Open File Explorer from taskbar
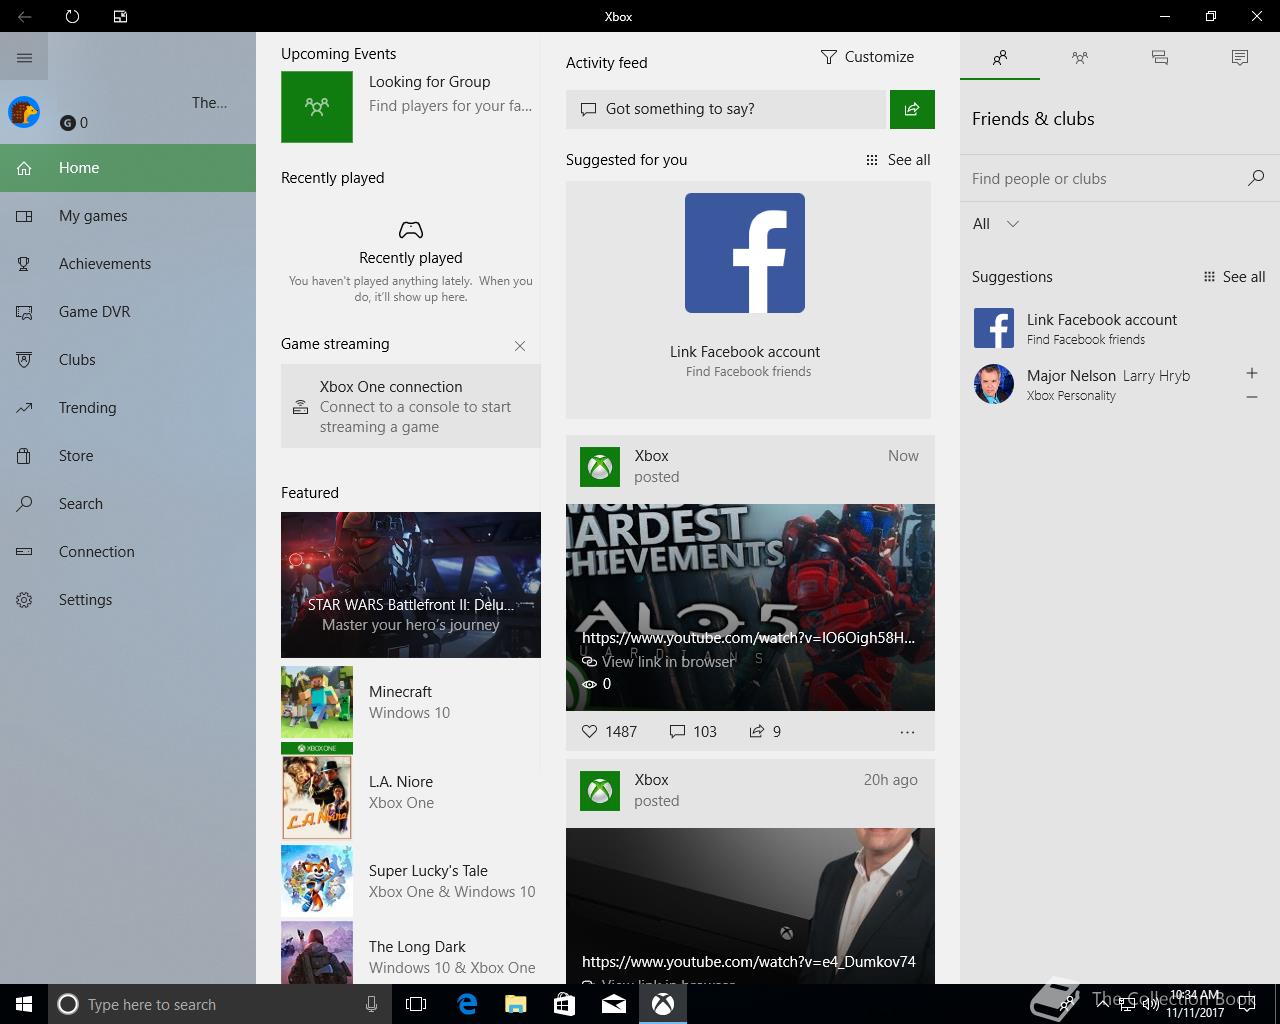Image resolution: width=1280 pixels, height=1024 pixels. tap(516, 1004)
